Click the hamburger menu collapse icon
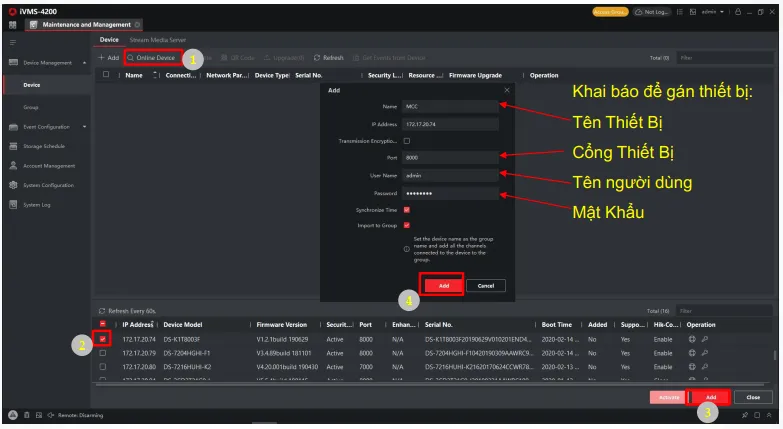The height and width of the screenshot is (429, 783). pos(13,42)
